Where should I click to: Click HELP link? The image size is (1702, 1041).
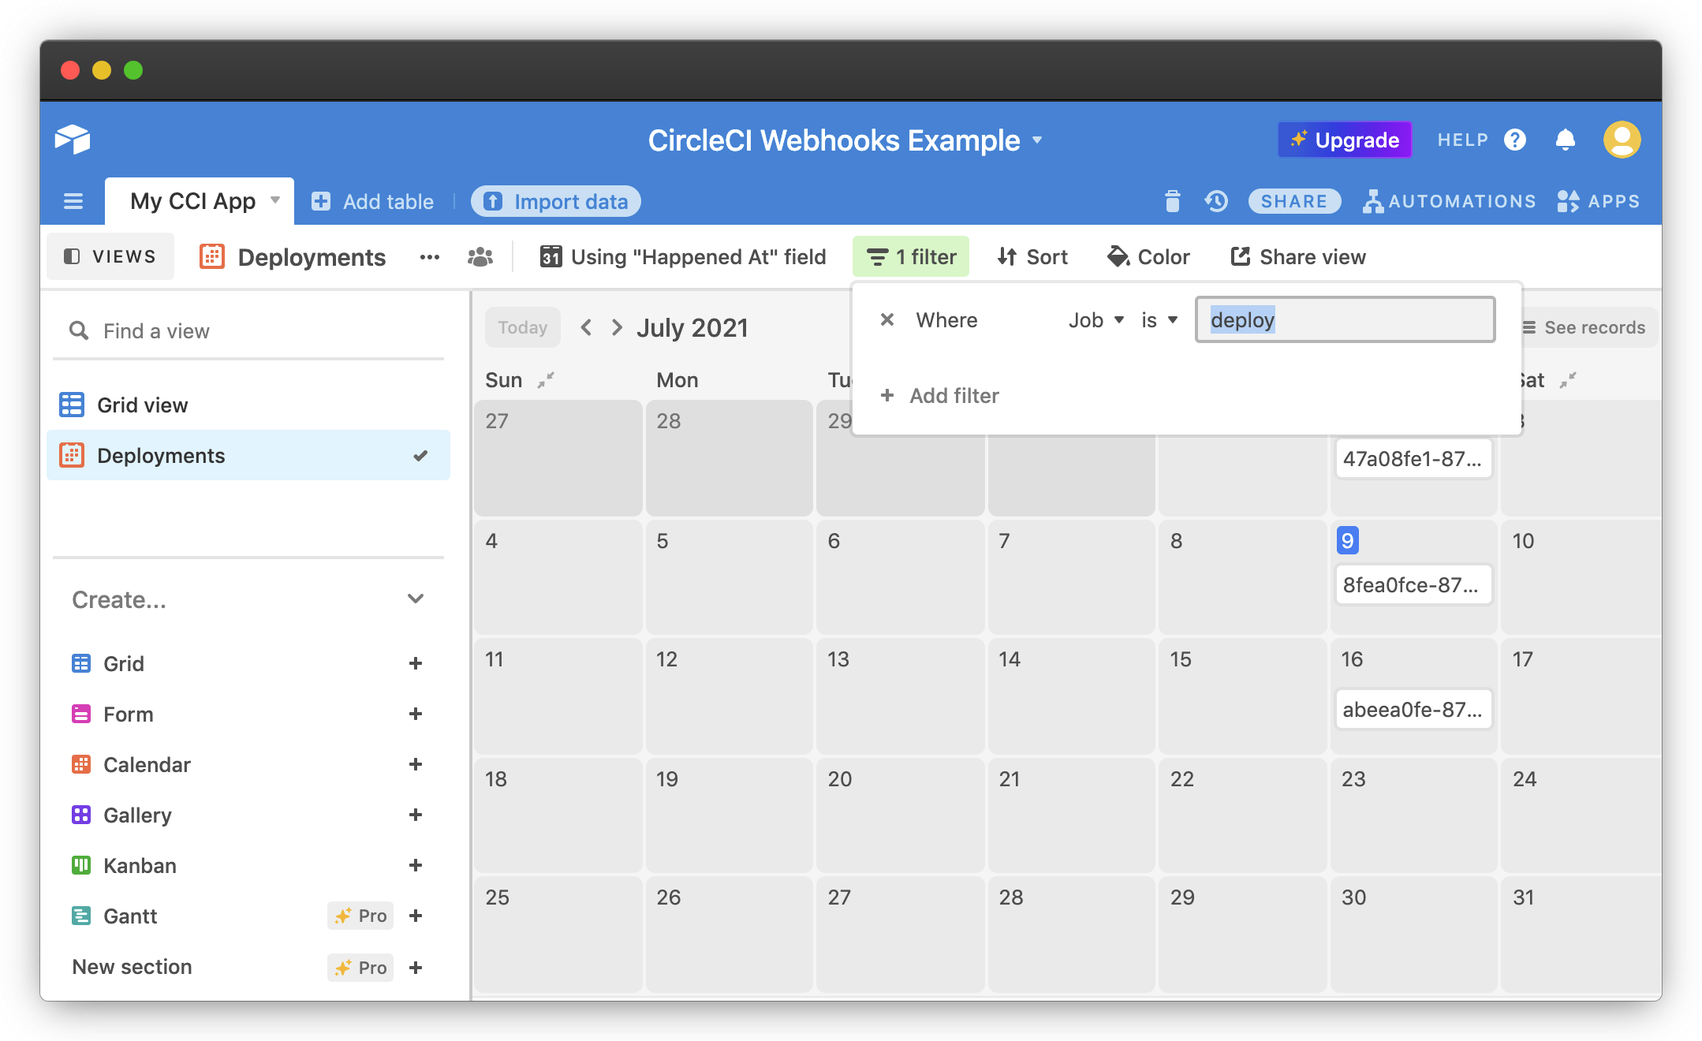click(1463, 140)
